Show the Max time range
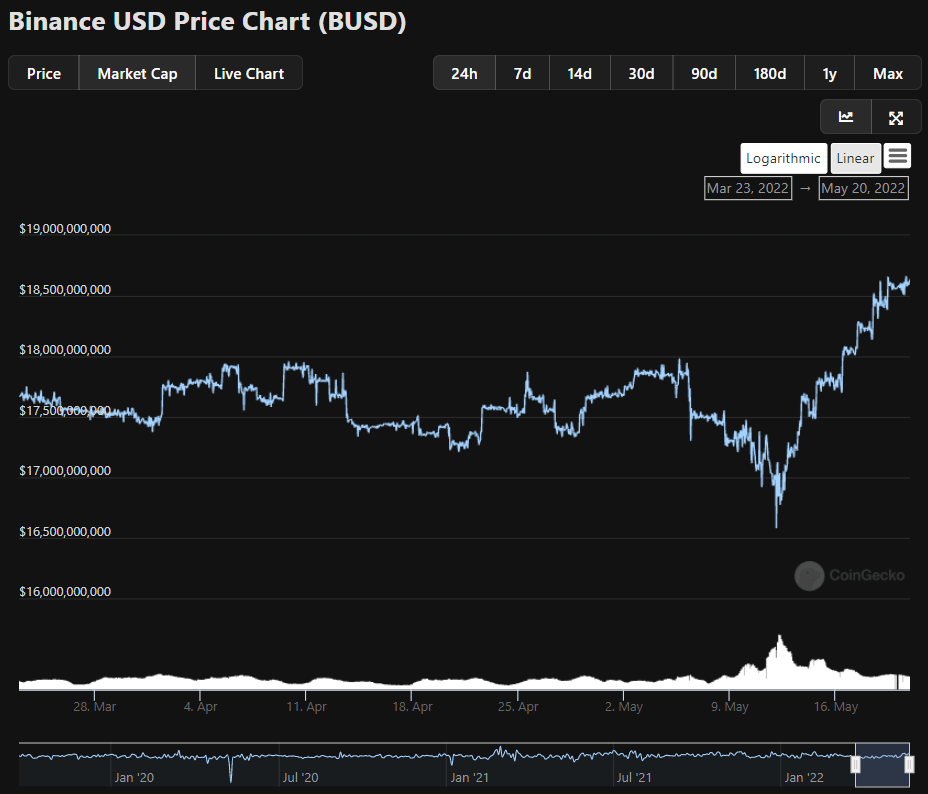The width and height of the screenshot is (928, 794). coord(888,73)
